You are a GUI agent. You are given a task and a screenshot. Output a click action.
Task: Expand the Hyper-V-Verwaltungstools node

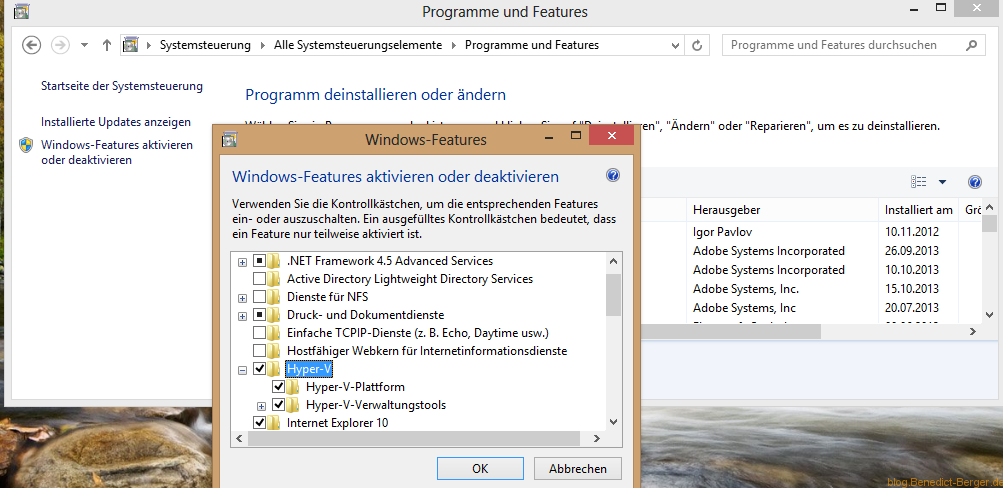tap(261, 406)
